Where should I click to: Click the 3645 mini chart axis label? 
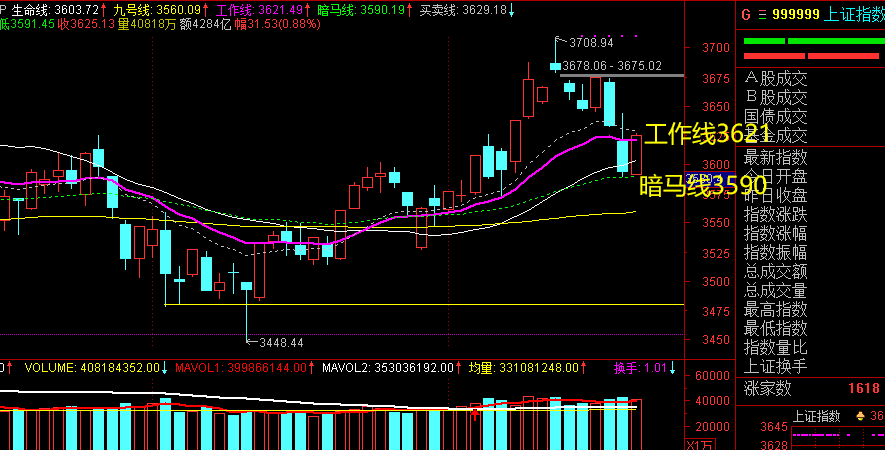pos(774,427)
